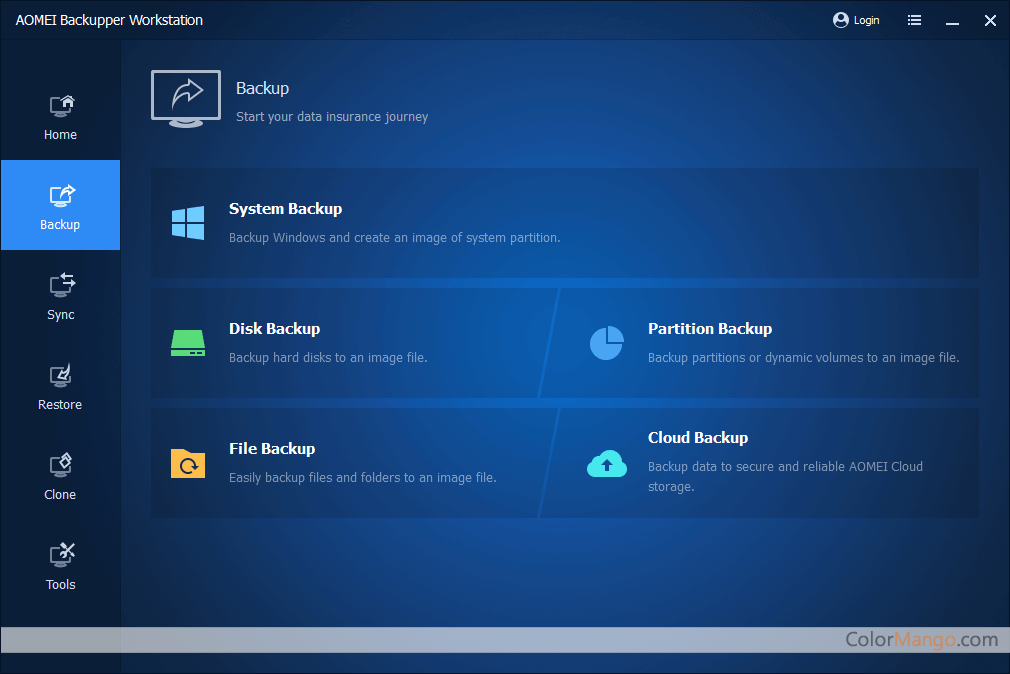The height and width of the screenshot is (674, 1010).
Task: Click the File Backup folder icon
Action: tap(188, 463)
